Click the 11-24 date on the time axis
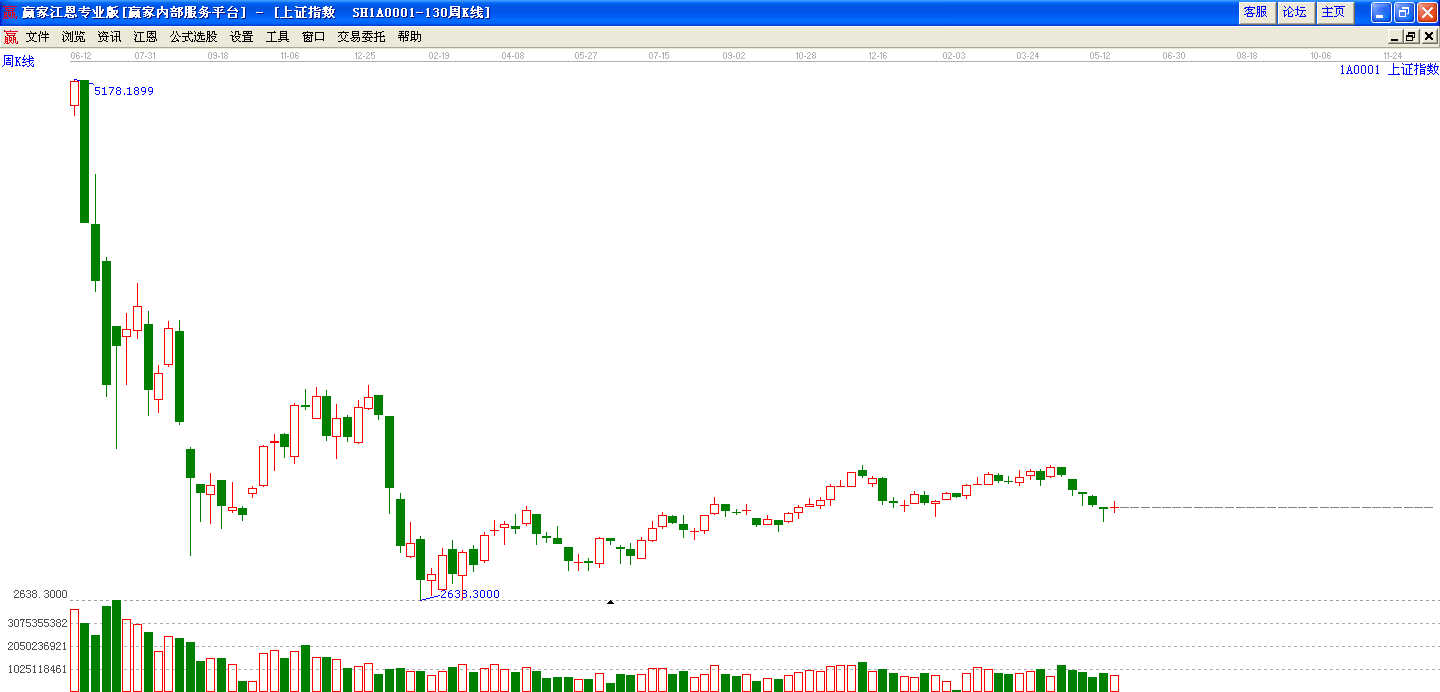Image resolution: width=1440 pixels, height=692 pixels. tap(1393, 56)
